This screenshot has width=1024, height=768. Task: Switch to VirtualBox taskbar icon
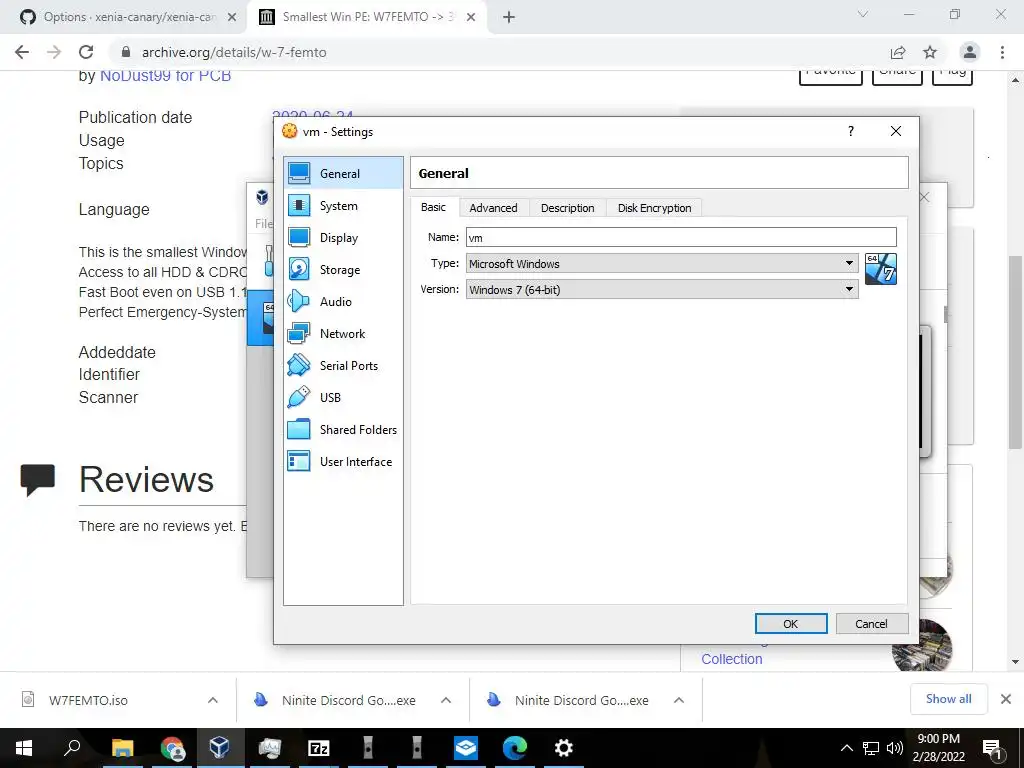coord(219,748)
